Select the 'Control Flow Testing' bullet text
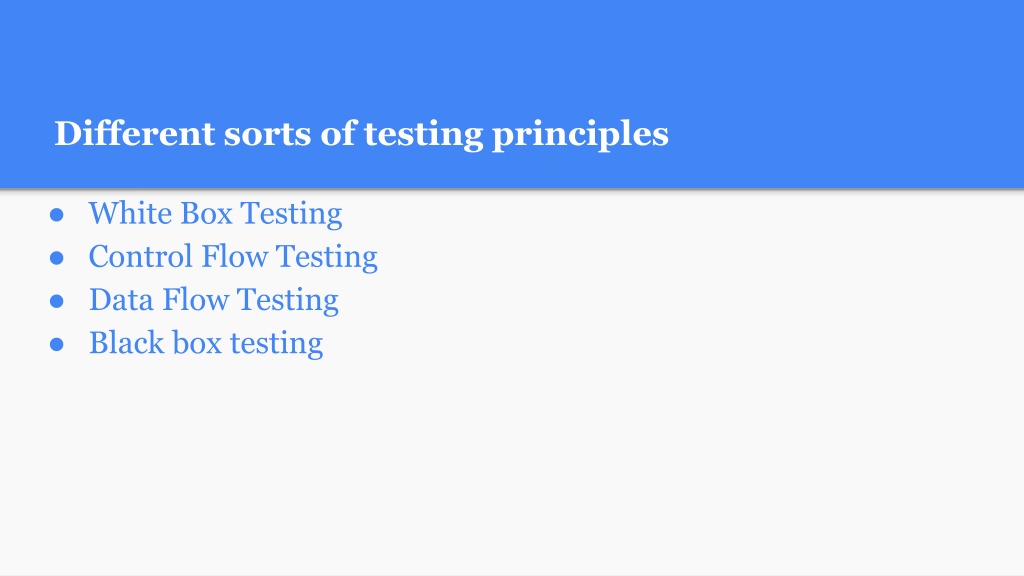The width and height of the screenshot is (1024, 576). 233,257
